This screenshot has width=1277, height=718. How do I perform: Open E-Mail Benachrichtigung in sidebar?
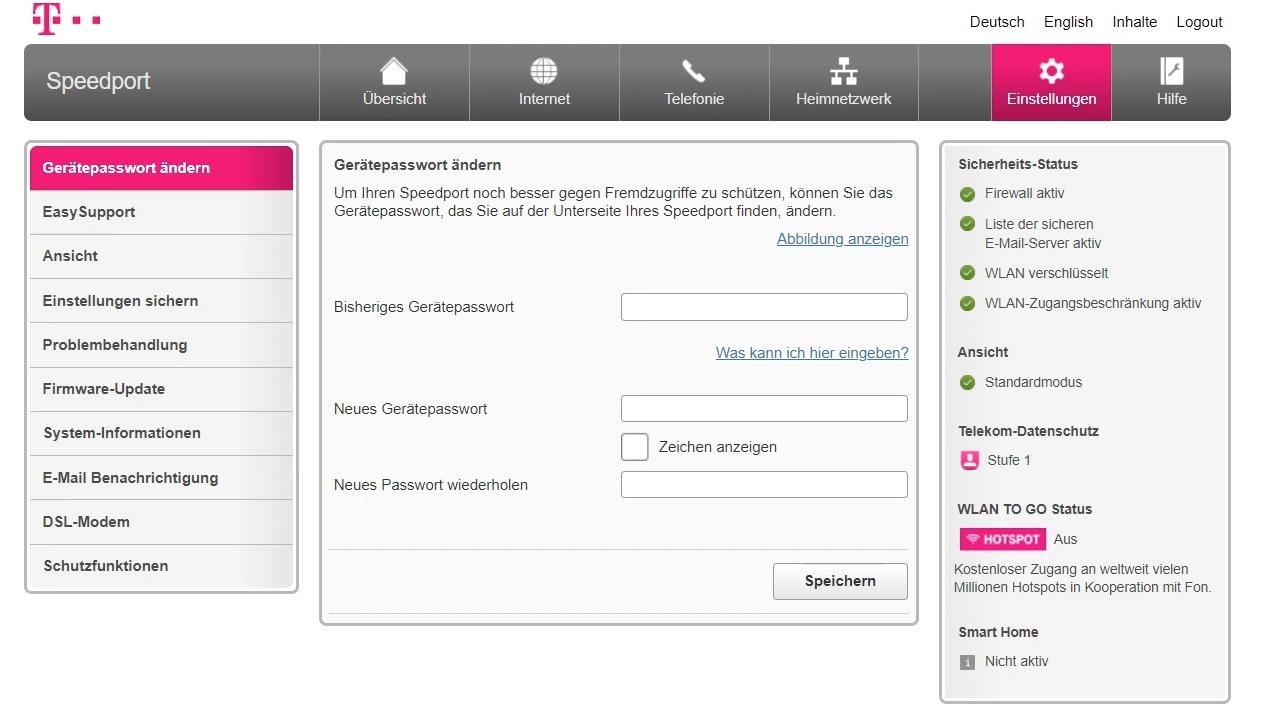(x=161, y=478)
